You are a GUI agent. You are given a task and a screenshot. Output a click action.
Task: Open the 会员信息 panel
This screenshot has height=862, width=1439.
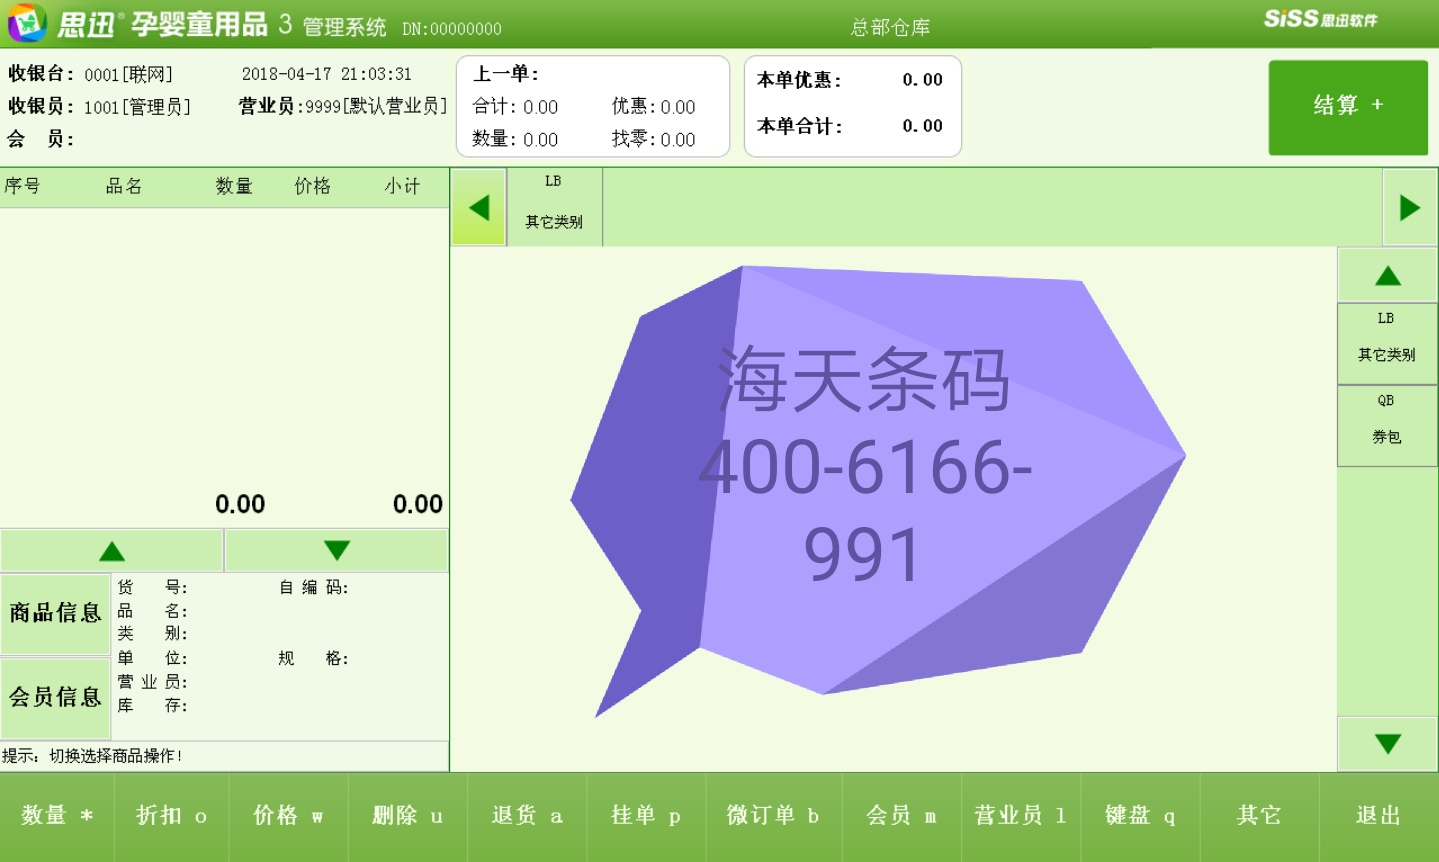[x=55, y=697]
